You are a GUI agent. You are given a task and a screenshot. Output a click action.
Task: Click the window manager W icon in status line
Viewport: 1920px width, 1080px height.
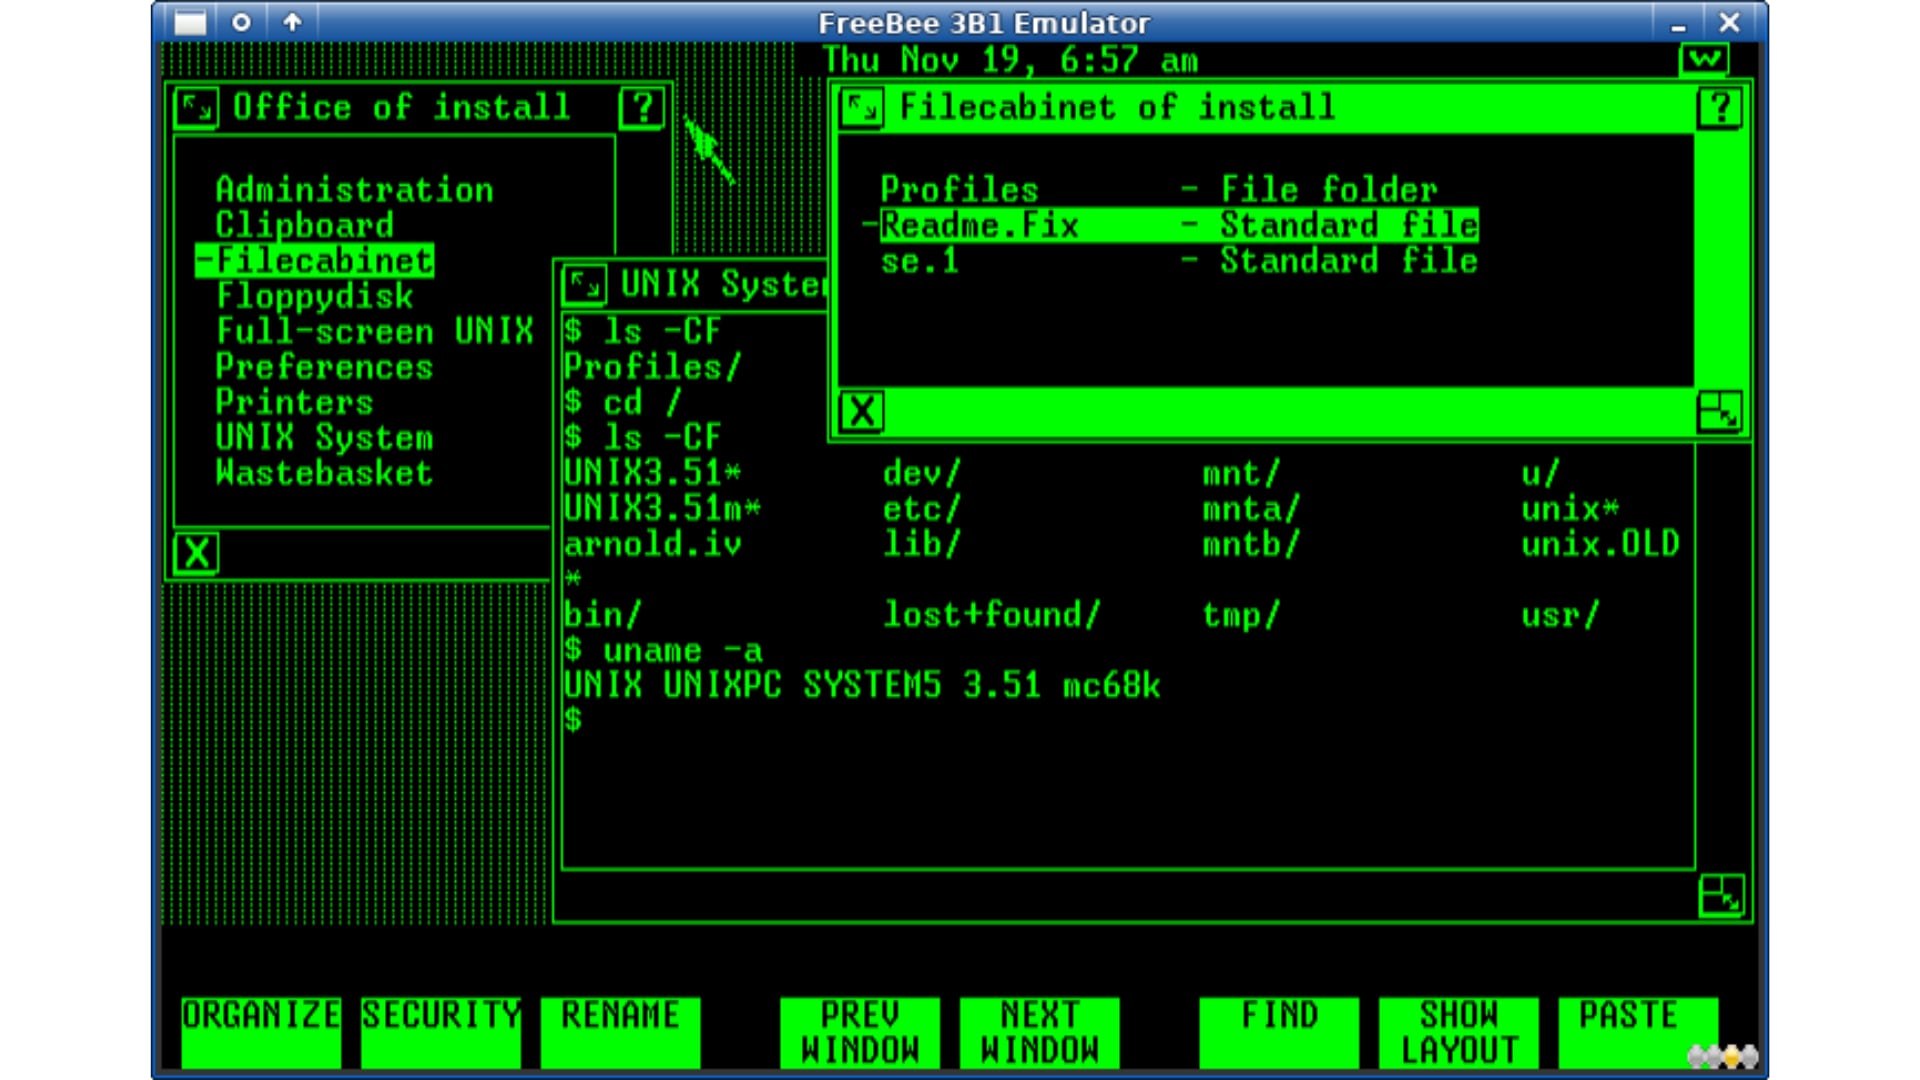pyautogui.click(x=1704, y=60)
